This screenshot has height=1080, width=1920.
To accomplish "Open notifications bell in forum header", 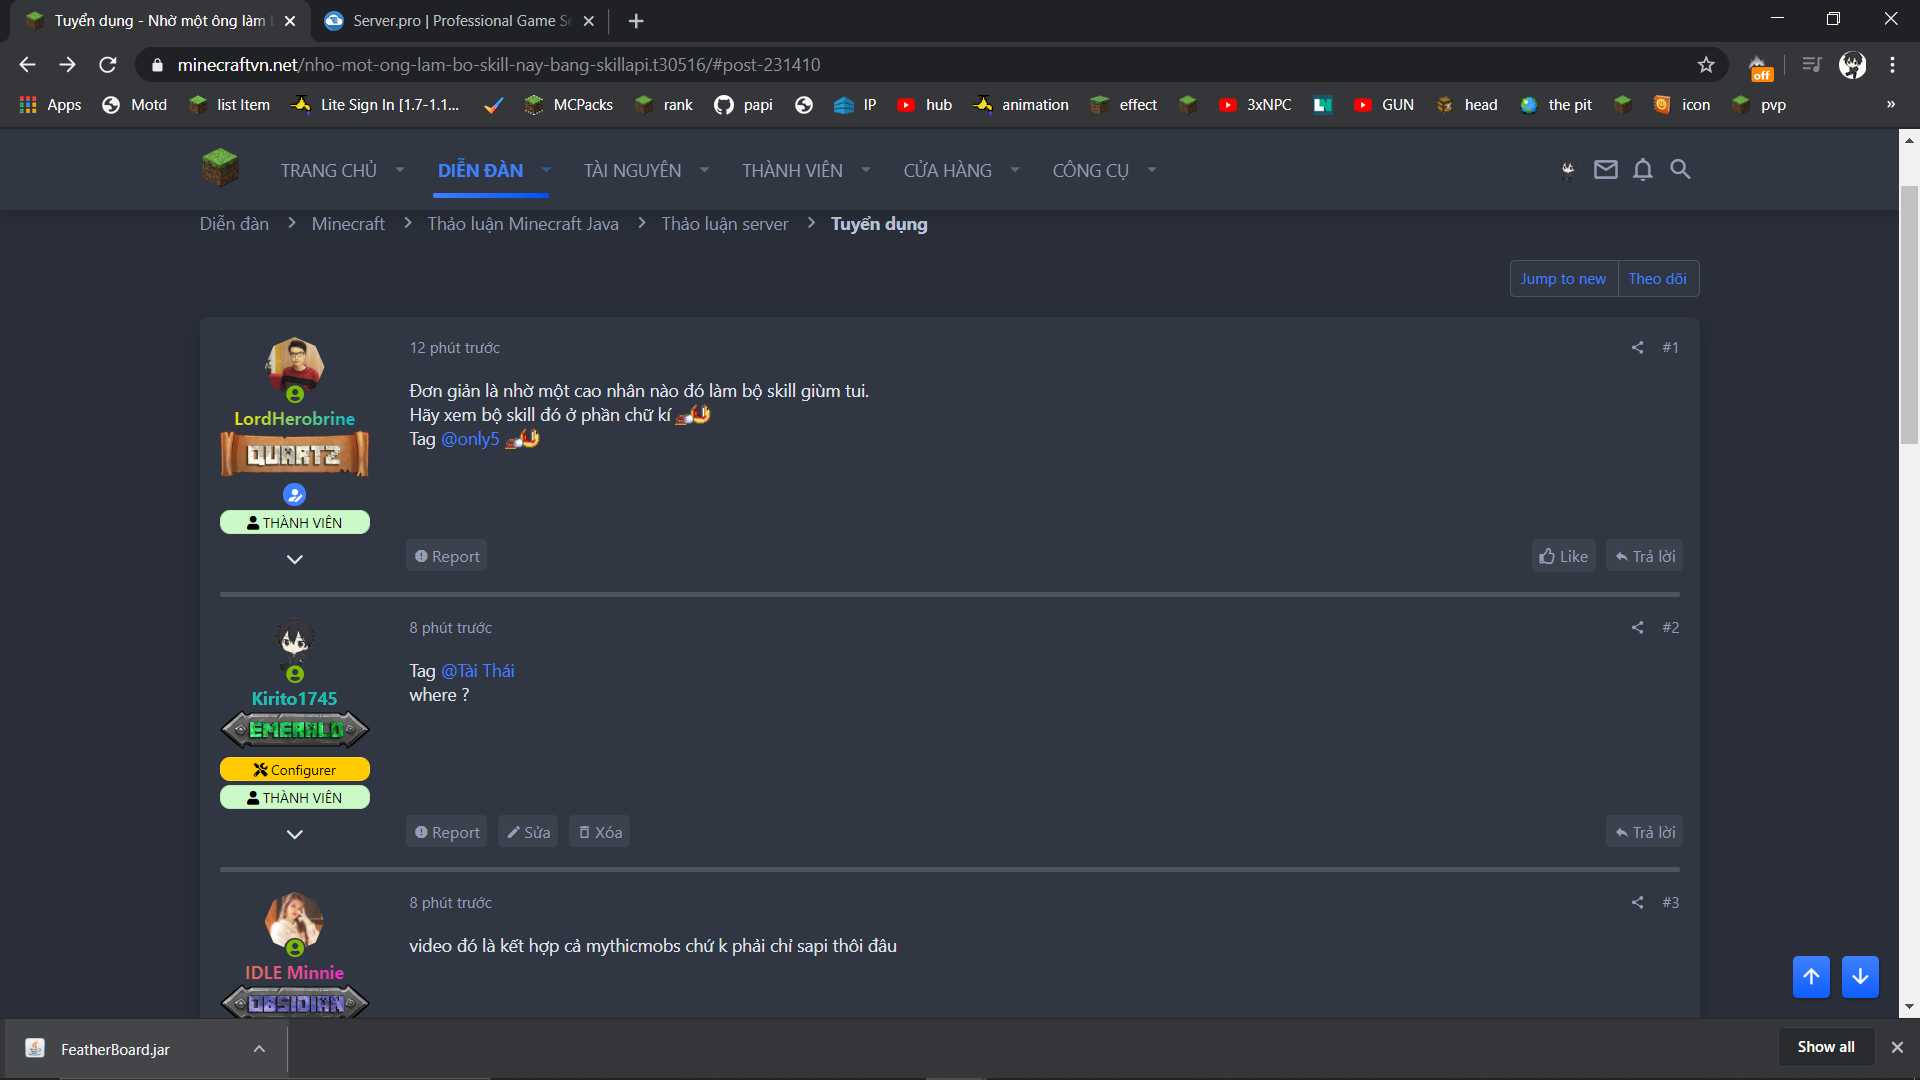I will pyautogui.click(x=1642, y=170).
